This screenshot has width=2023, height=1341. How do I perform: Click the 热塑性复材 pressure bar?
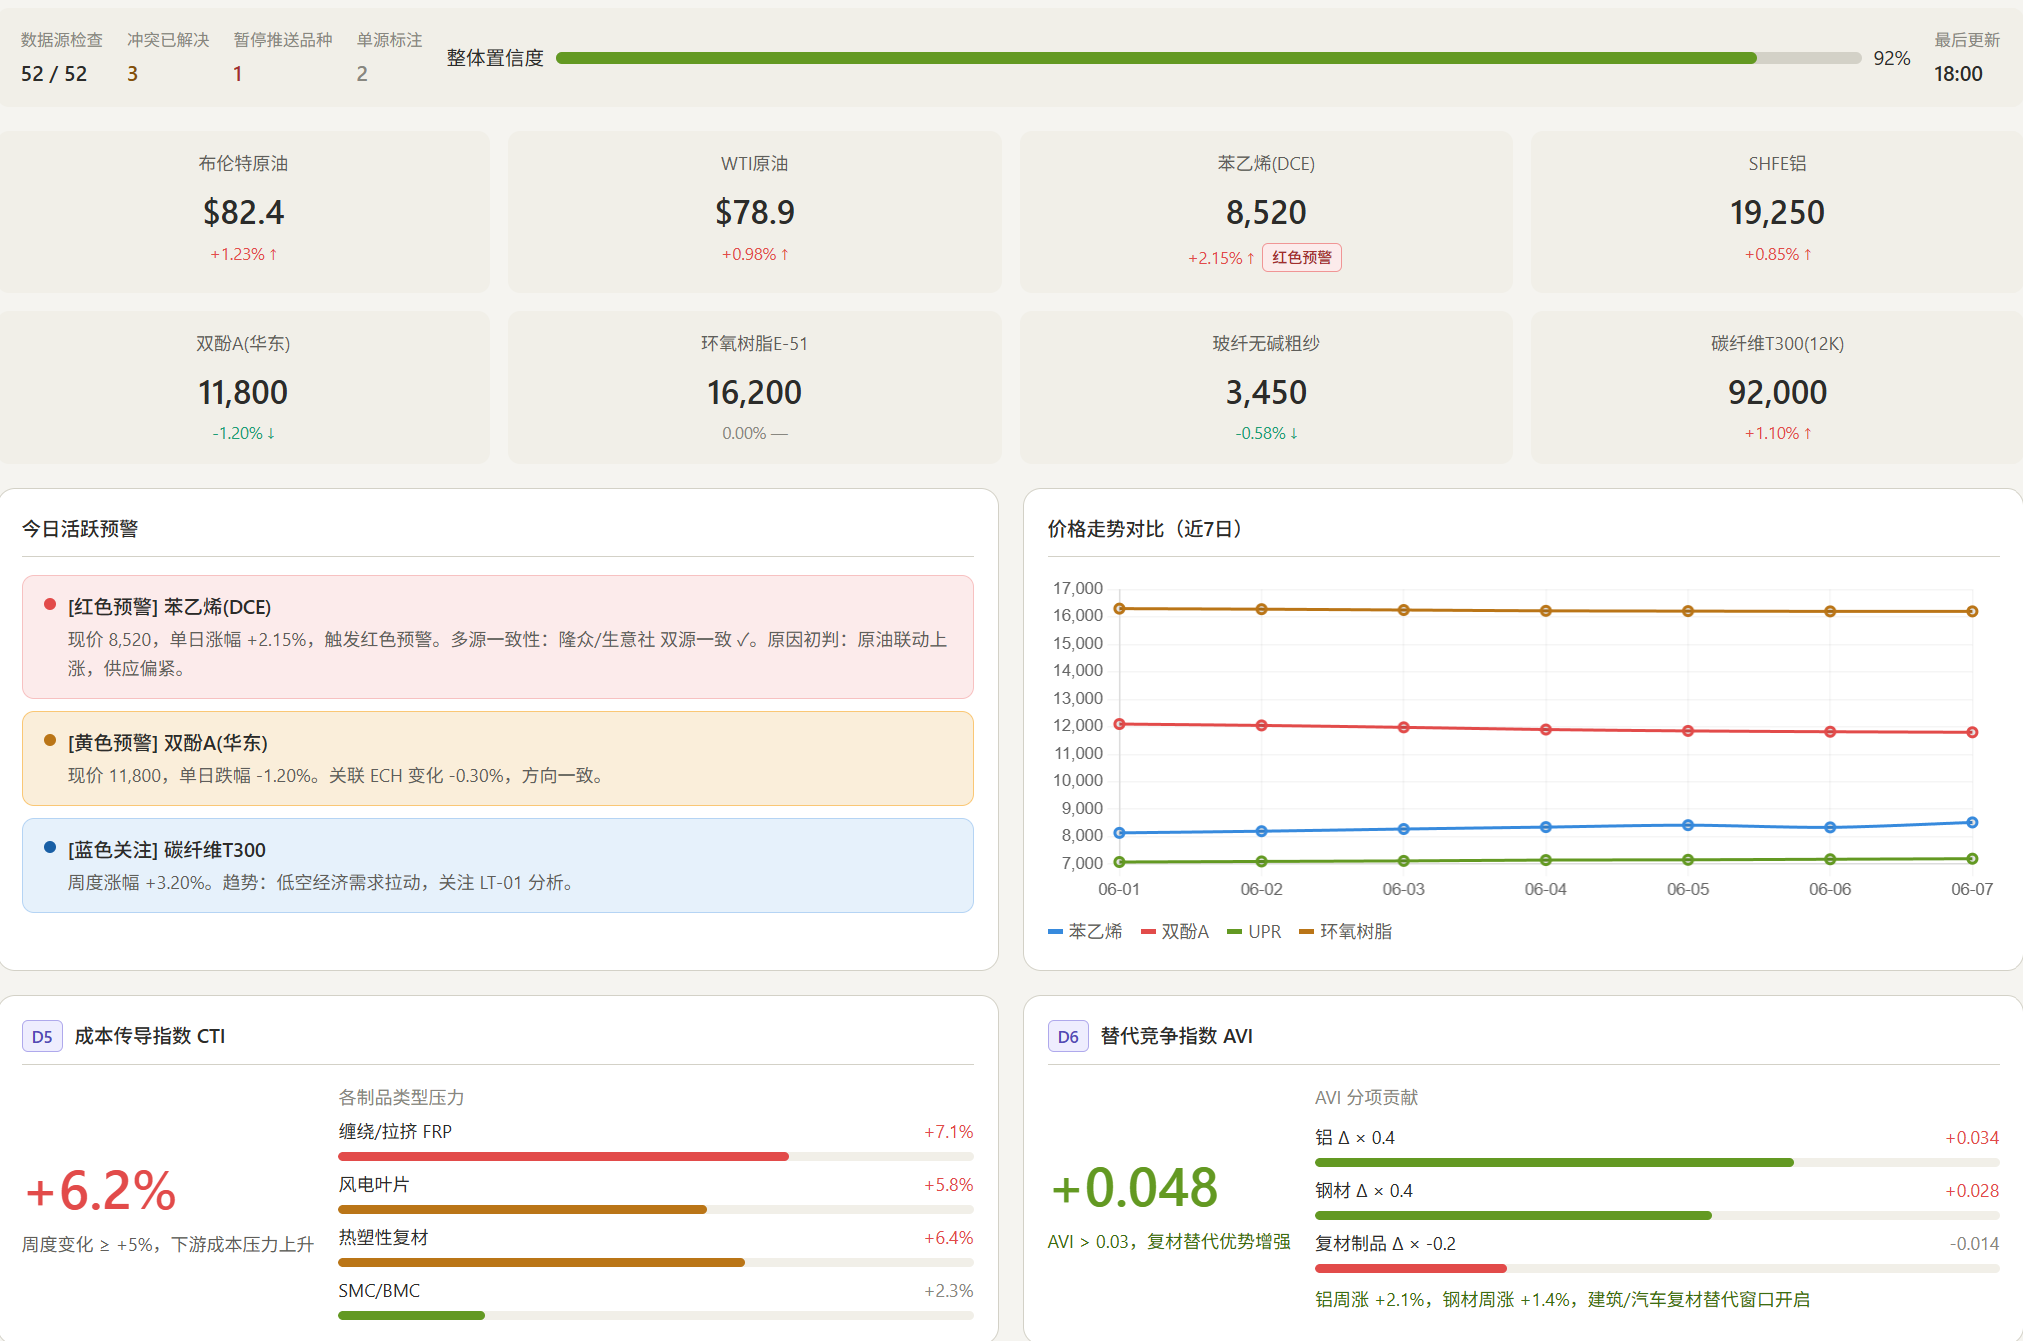click(x=656, y=1262)
